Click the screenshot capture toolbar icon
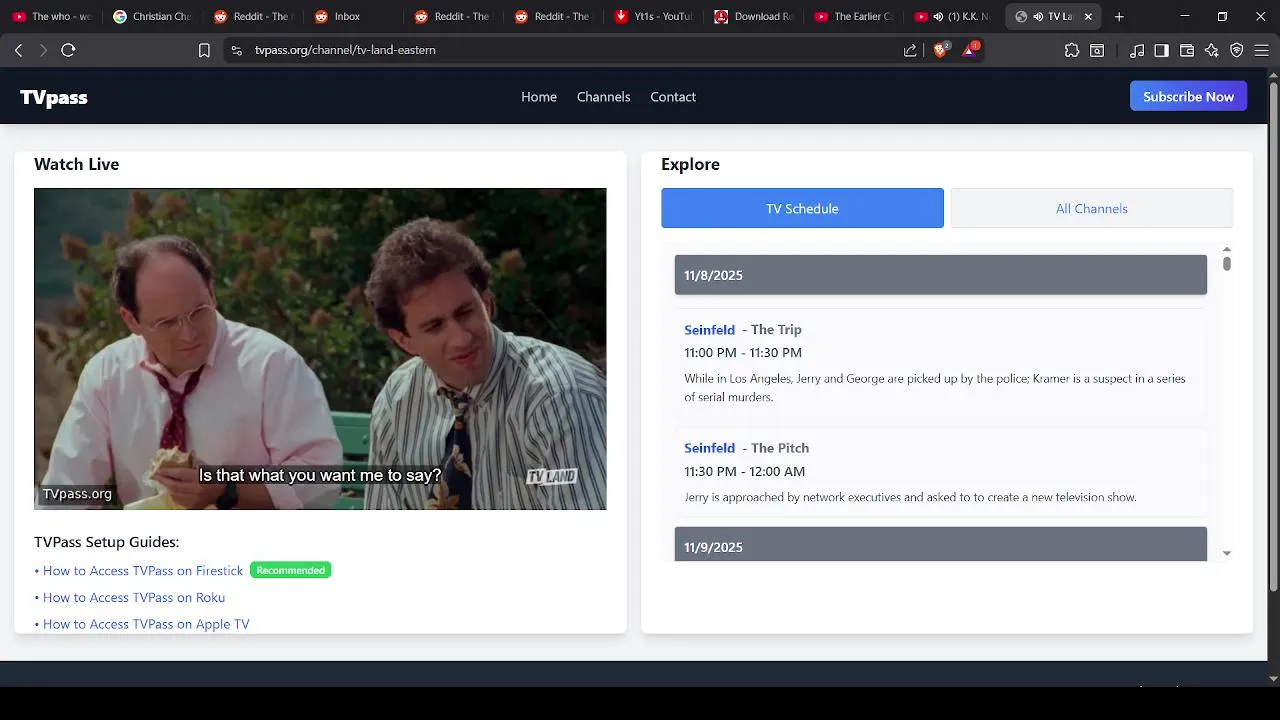Image resolution: width=1280 pixels, height=720 pixels. tap(1097, 50)
